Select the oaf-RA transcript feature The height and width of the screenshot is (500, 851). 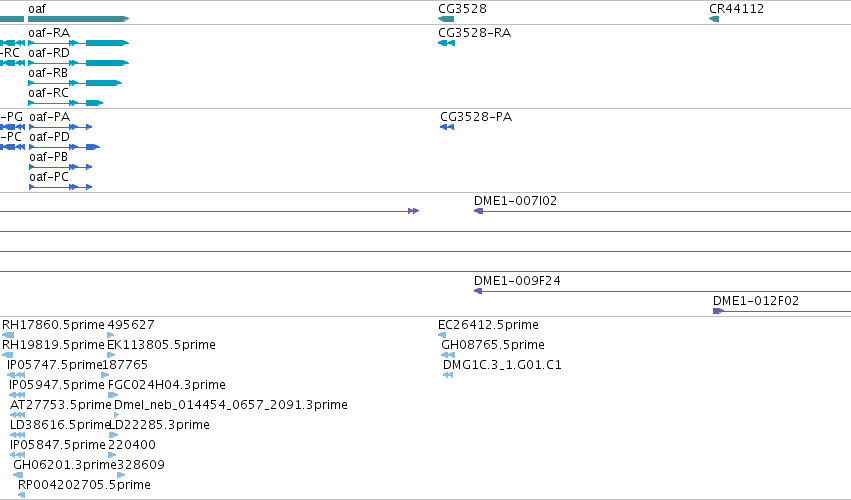pos(79,43)
